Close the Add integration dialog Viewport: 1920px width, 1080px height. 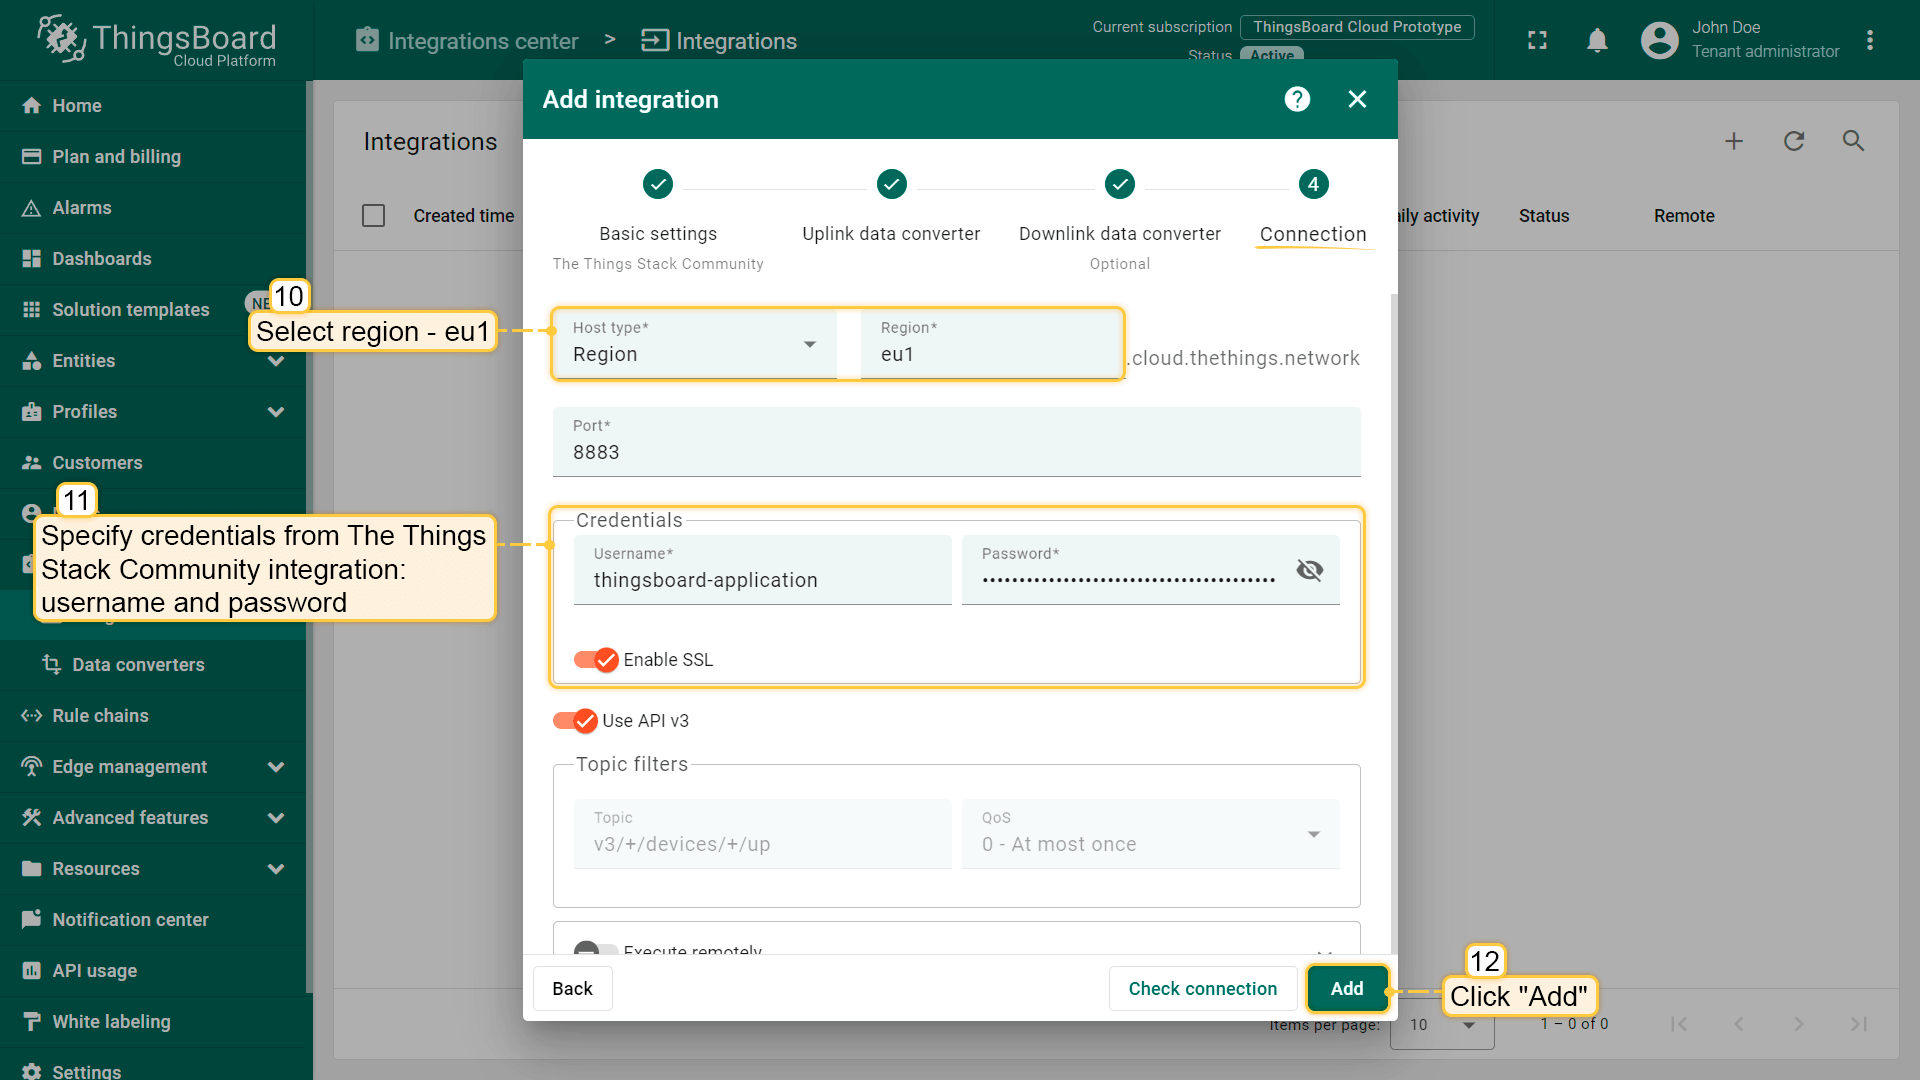1357,99
